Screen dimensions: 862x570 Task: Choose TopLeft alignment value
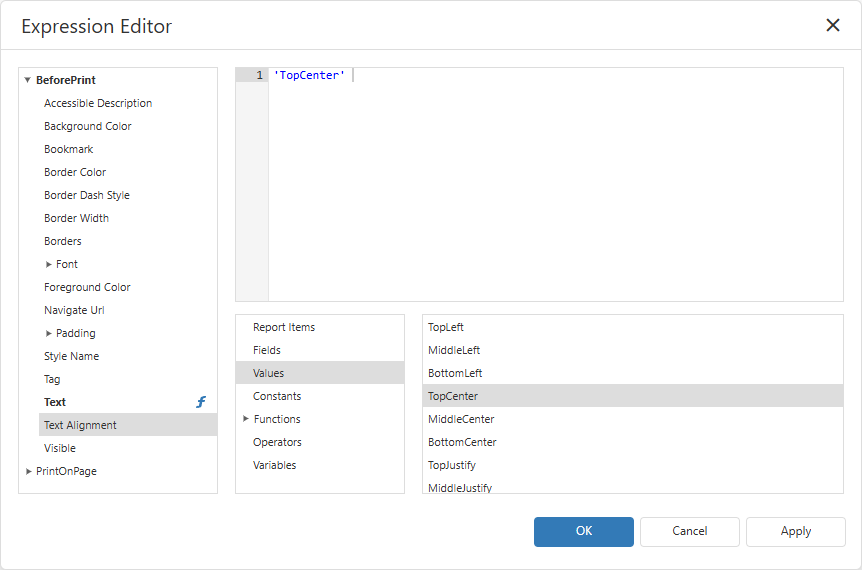[633, 327]
